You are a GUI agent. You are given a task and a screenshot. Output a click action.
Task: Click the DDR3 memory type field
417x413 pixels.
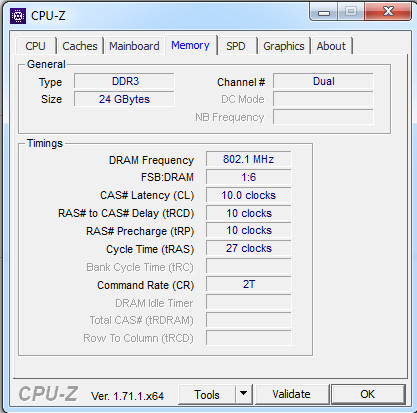124,81
